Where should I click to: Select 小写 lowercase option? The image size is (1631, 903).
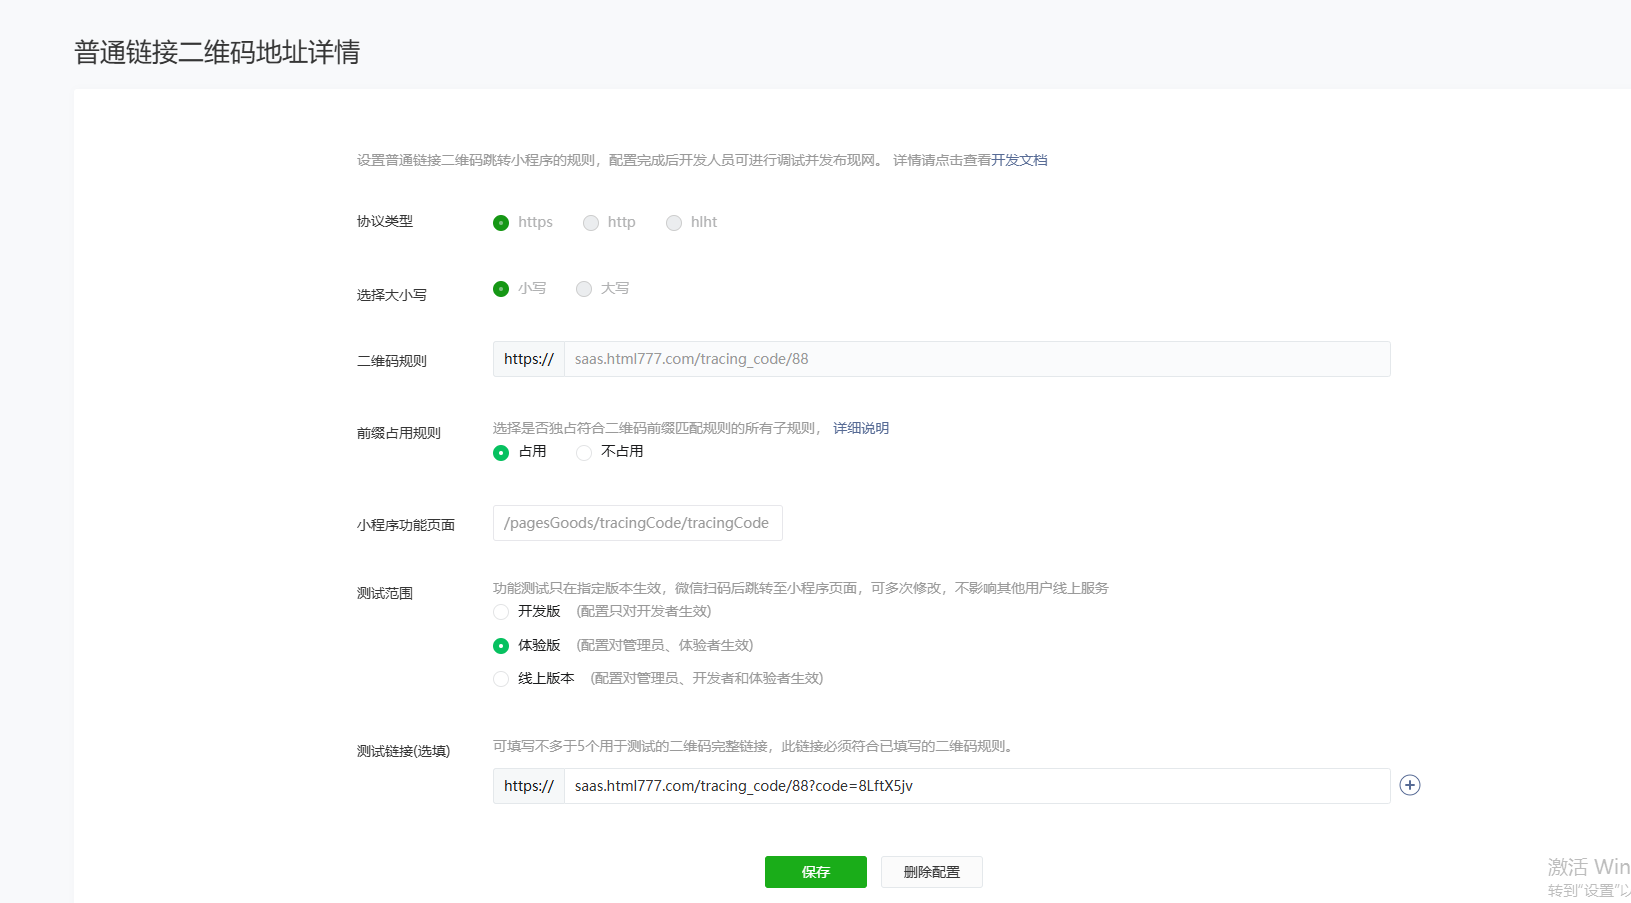coord(501,289)
